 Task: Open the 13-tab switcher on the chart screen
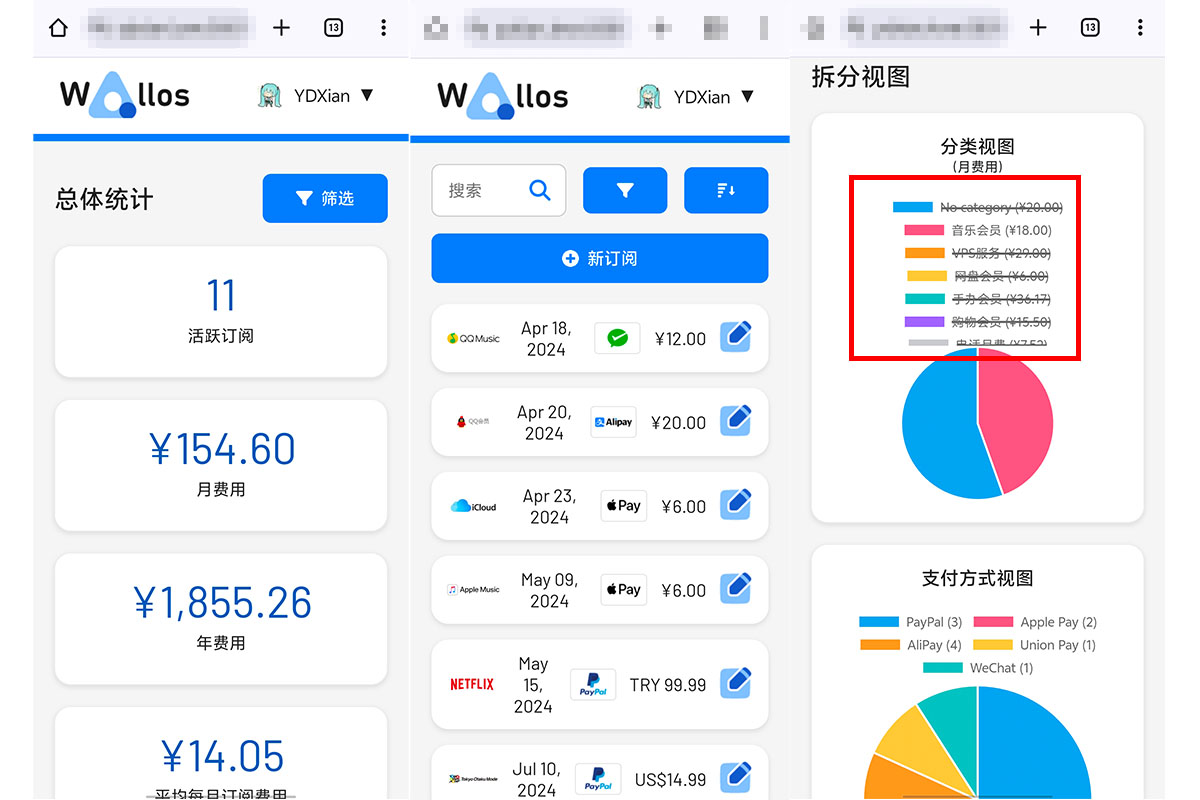1090,28
